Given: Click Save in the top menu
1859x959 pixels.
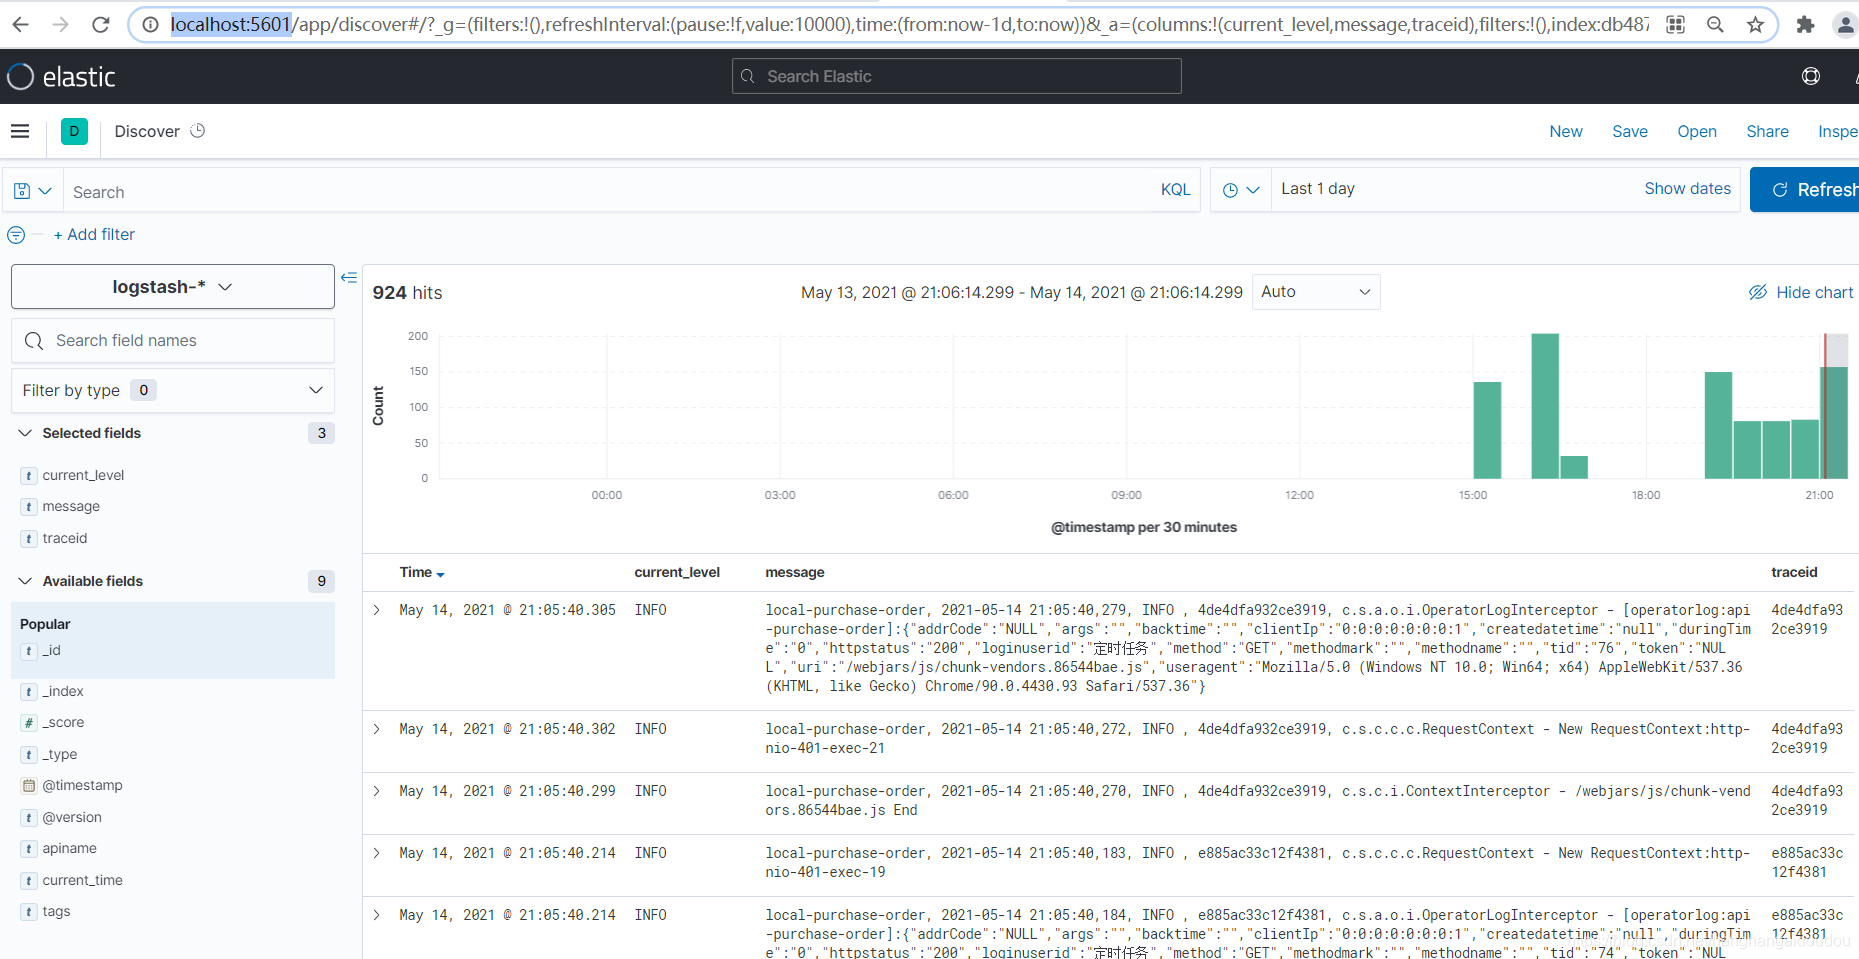Looking at the screenshot, I should [x=1630, y=131].
